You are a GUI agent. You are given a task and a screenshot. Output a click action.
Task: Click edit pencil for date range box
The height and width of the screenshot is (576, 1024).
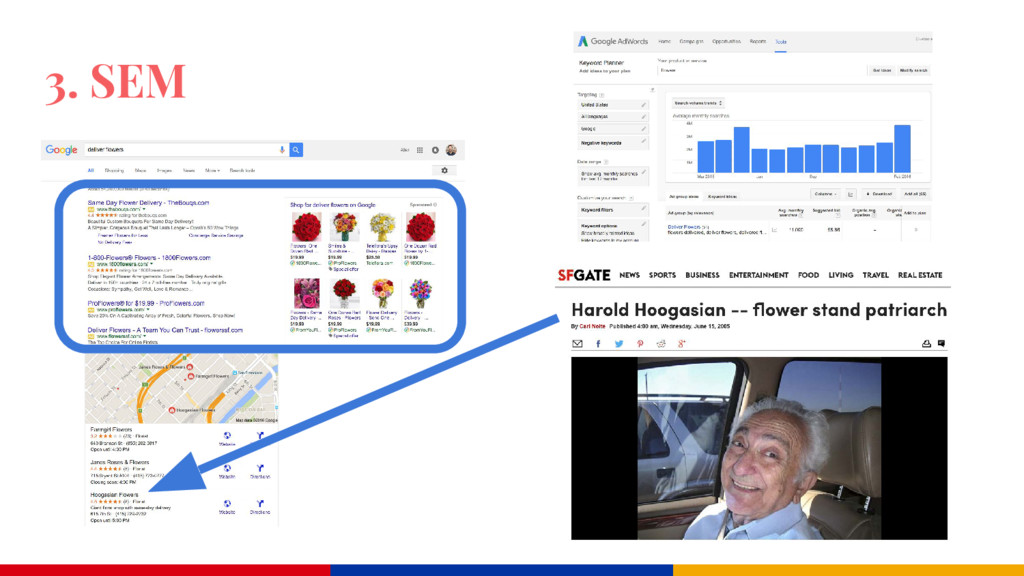[643, 173]
